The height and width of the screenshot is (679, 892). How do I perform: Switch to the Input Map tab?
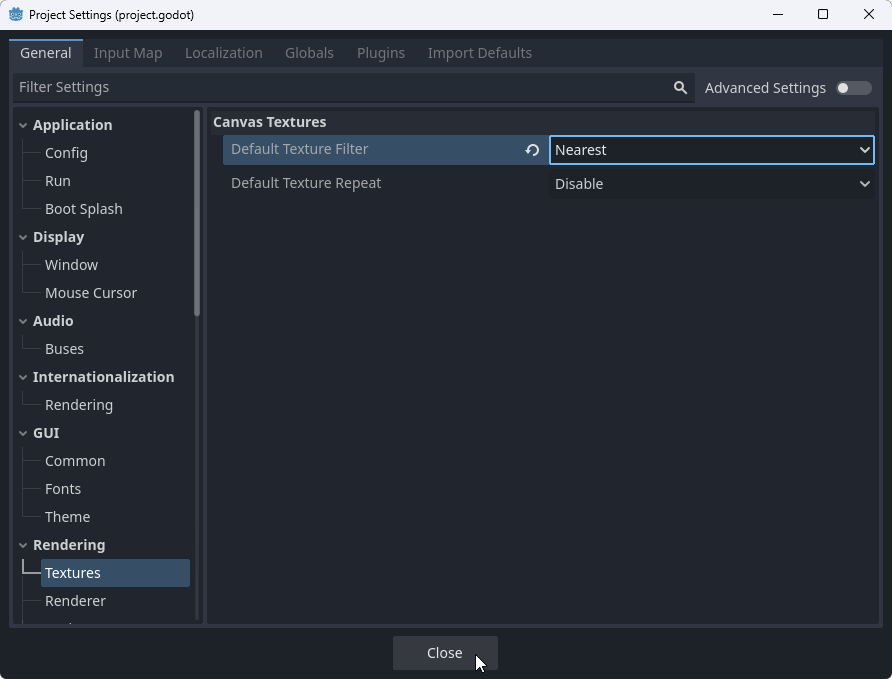[128, 53]
